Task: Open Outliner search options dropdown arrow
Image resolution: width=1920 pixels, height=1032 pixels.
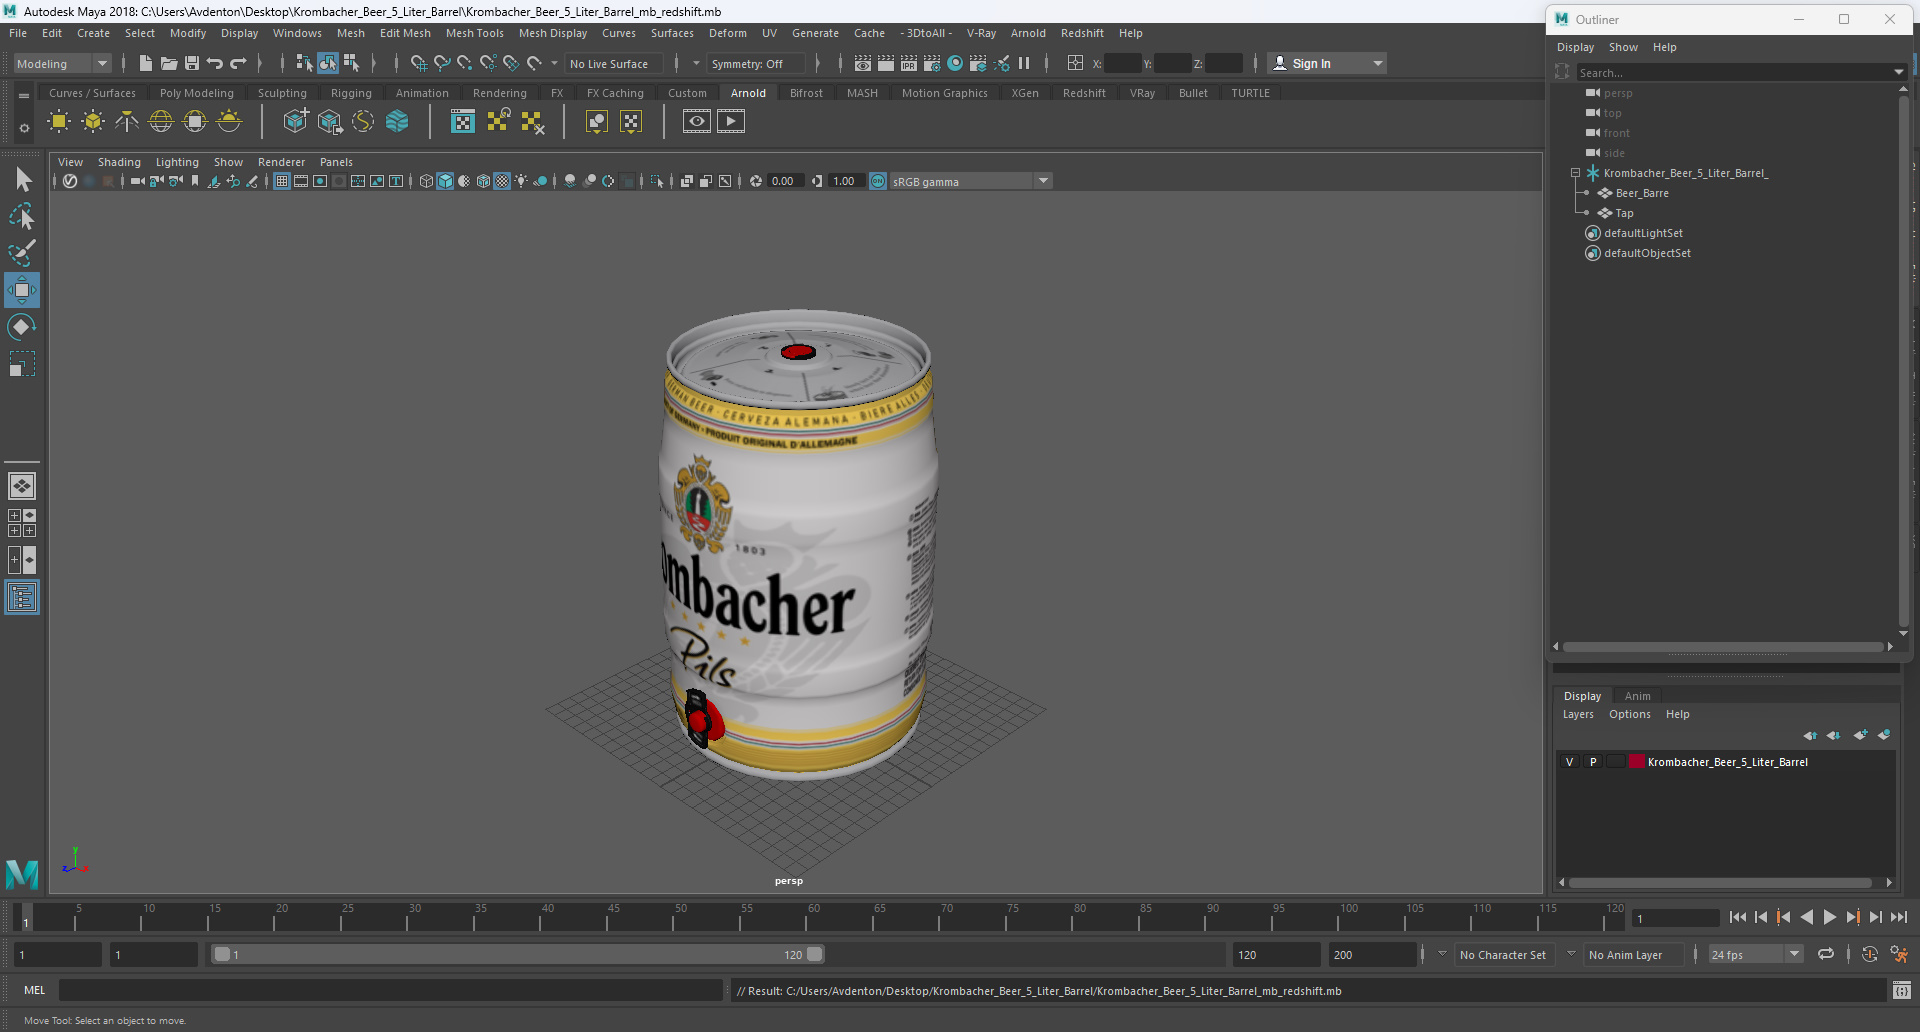Action: (1898, 72)
